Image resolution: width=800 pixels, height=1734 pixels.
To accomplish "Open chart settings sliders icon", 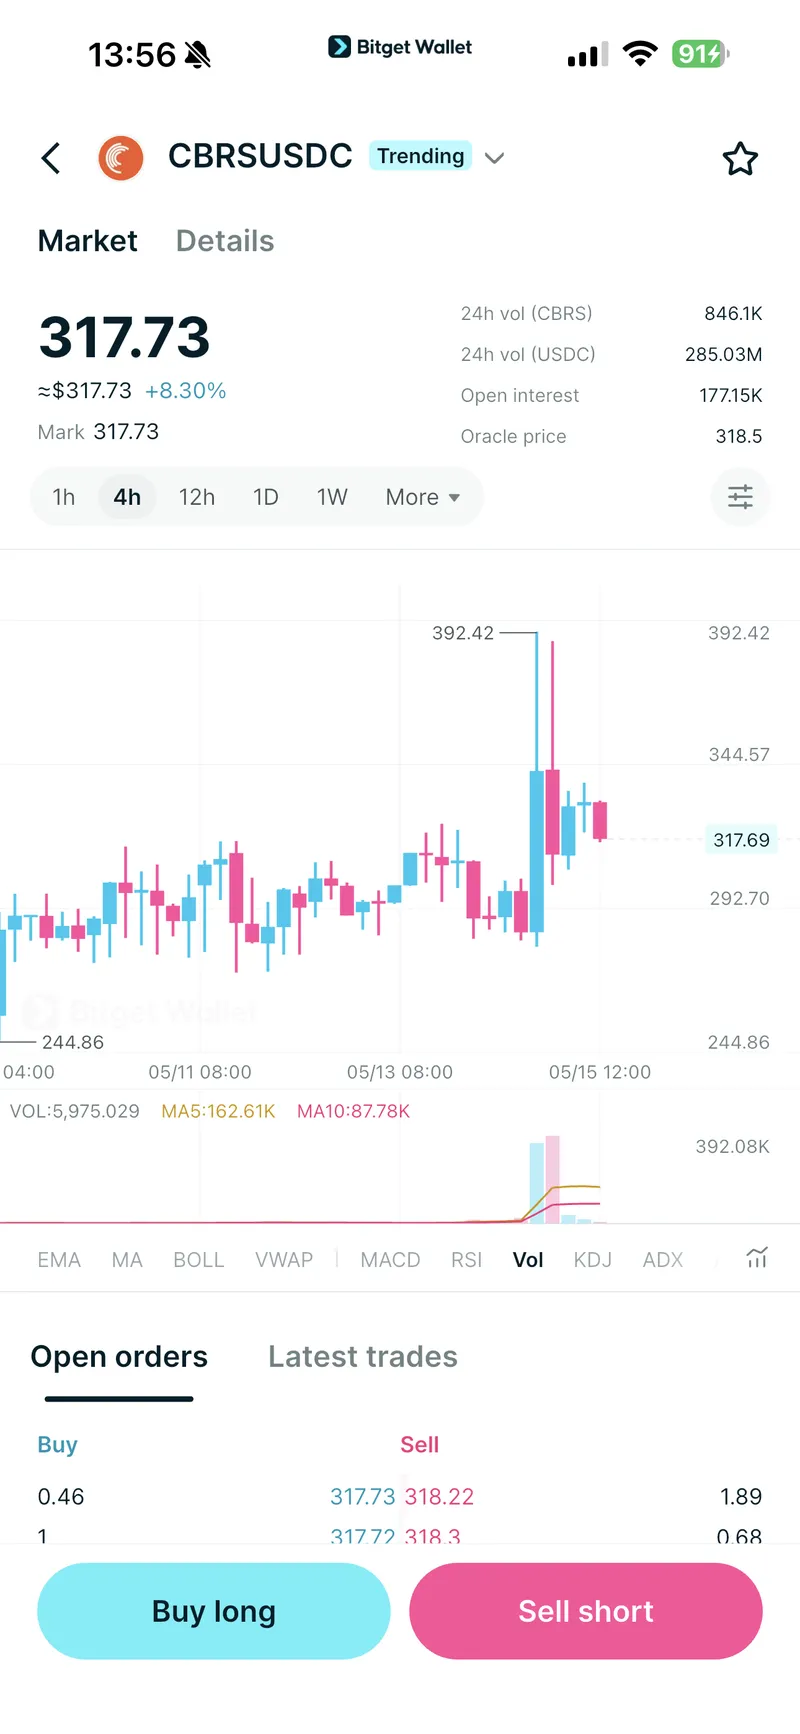I will pos(740,497).
